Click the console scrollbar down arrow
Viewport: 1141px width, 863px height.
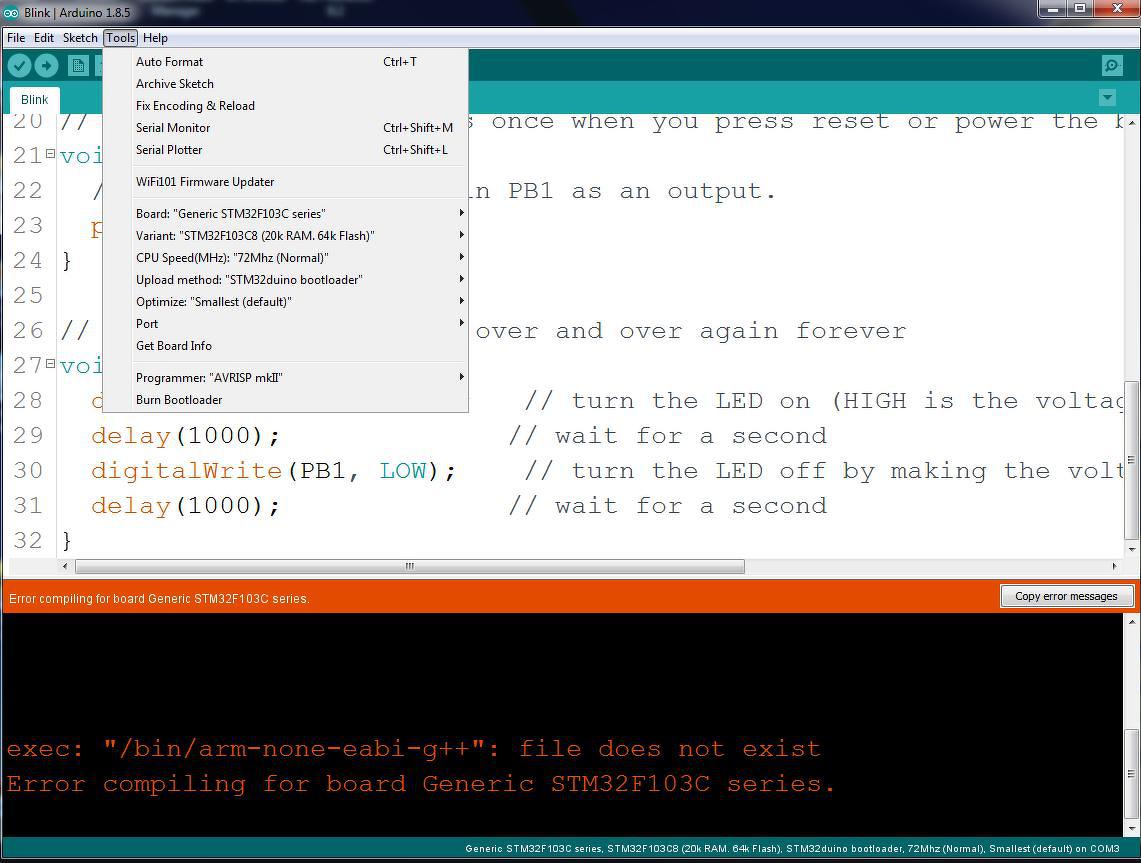click(x=1131, y=828)
